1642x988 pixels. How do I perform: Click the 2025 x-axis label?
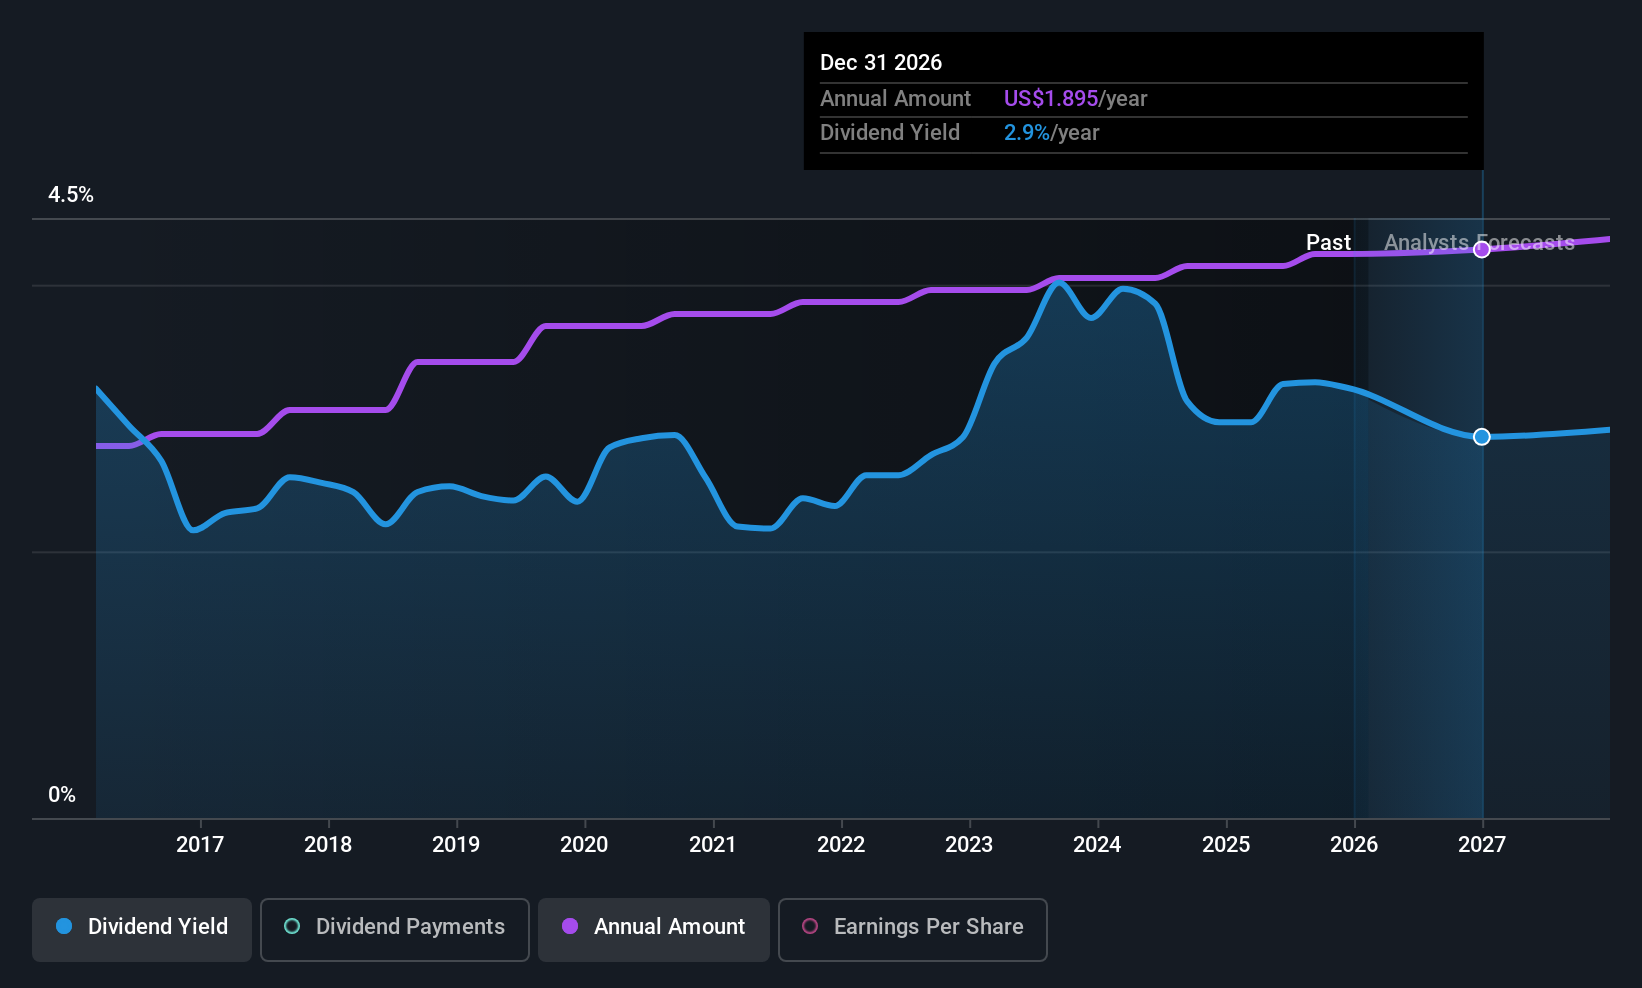1226,845
